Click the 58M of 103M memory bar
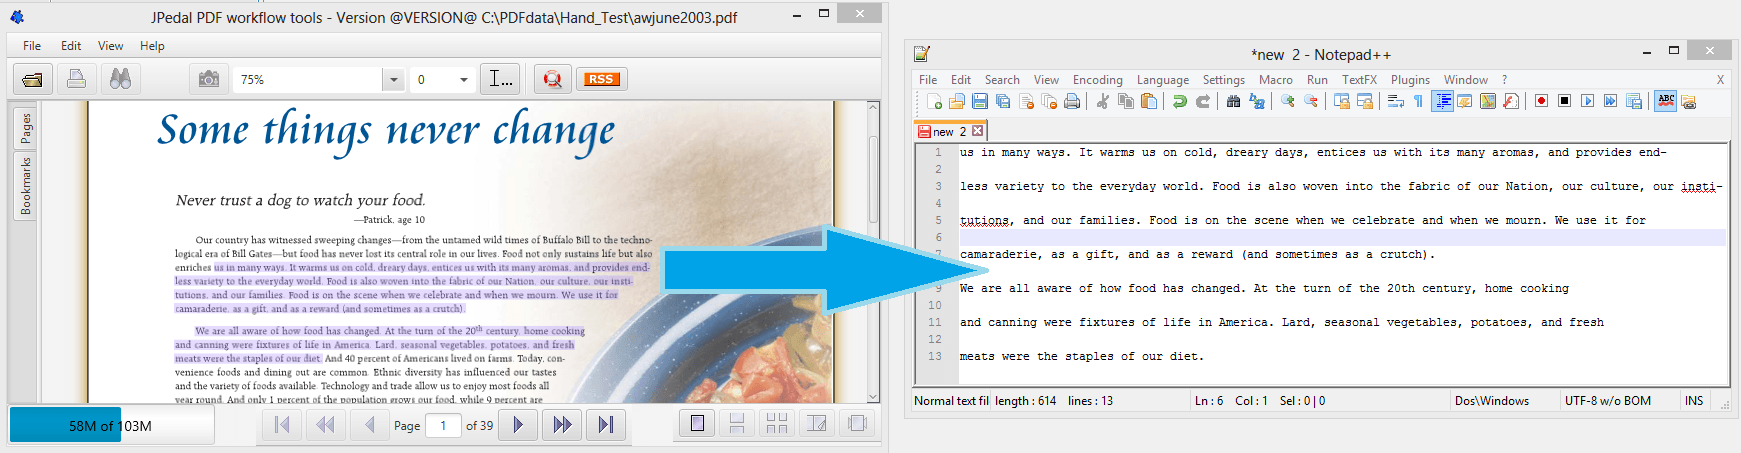1741x453 pixels. click(x=110, y=426)
